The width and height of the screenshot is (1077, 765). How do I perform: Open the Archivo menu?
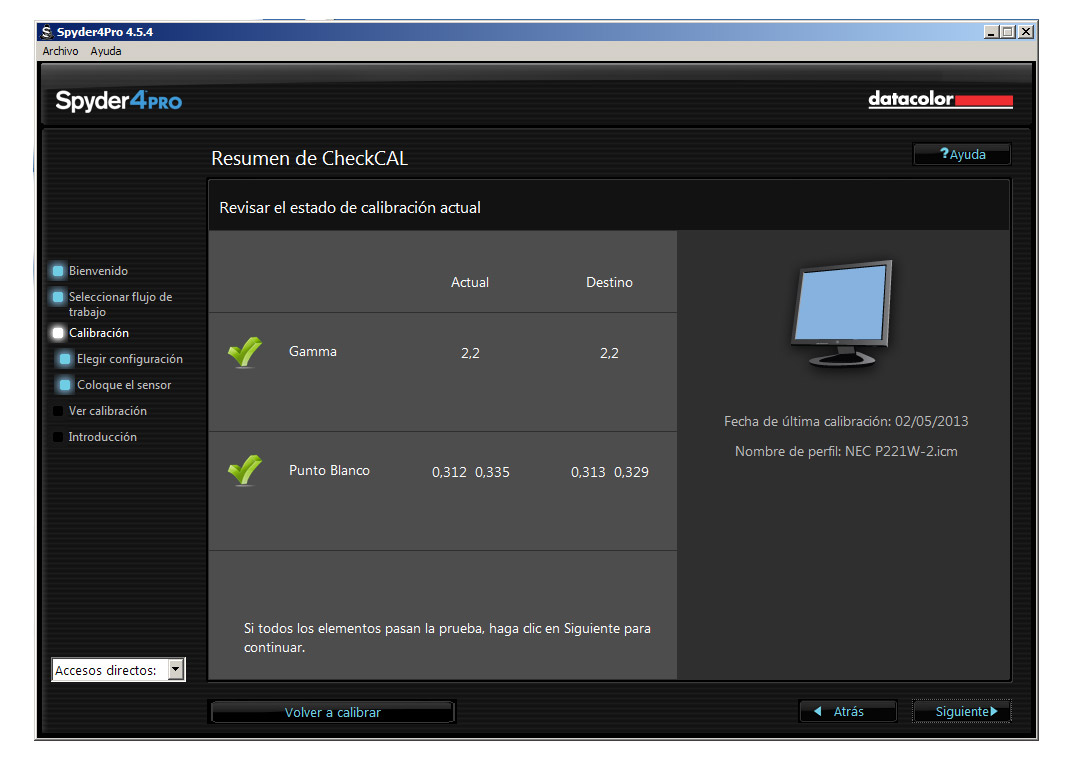tap(60, 51)
